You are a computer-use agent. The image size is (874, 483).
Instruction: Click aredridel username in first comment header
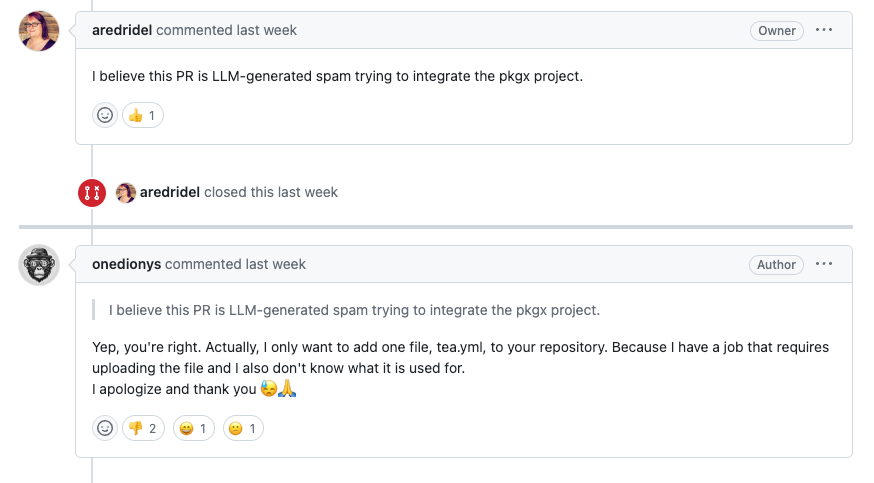[122, 30]
